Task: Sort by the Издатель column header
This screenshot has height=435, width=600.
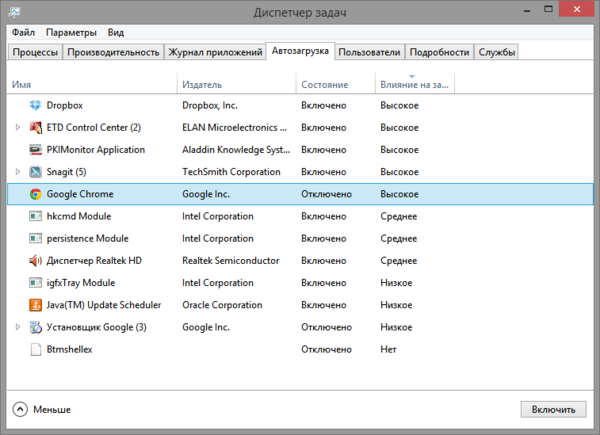Action: pos(202,85)
